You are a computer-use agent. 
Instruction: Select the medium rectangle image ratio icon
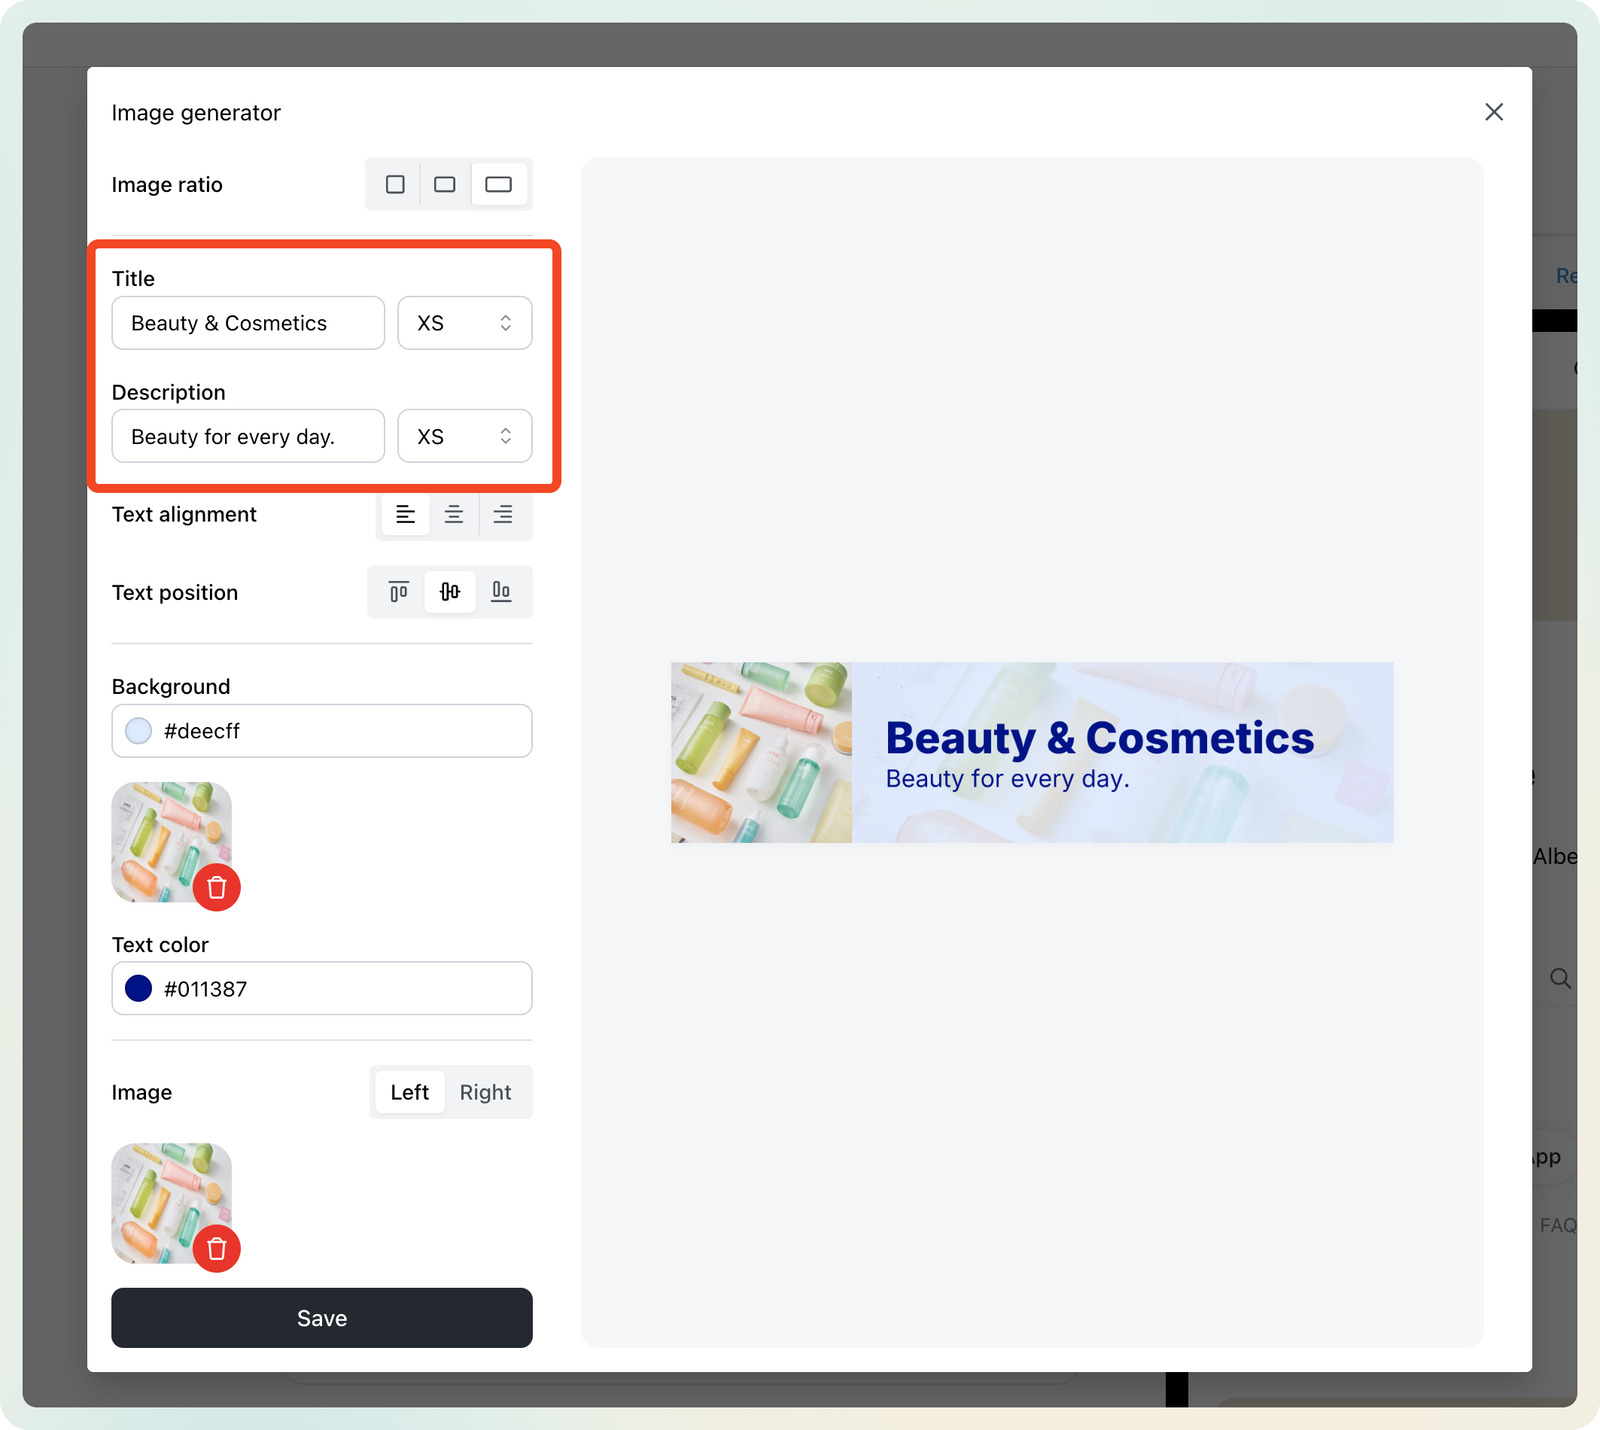coord(445,184)
